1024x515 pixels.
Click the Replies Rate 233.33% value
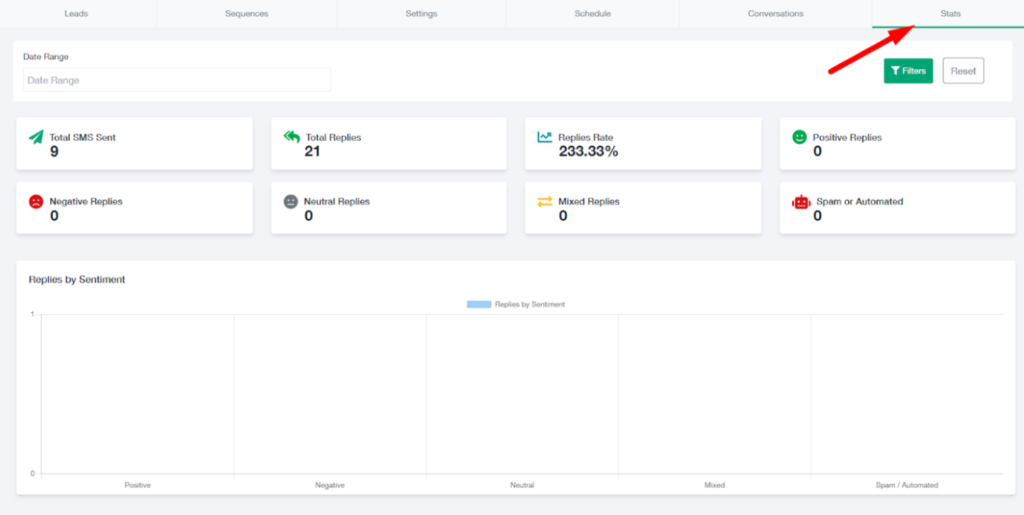(x=588, y=152)
